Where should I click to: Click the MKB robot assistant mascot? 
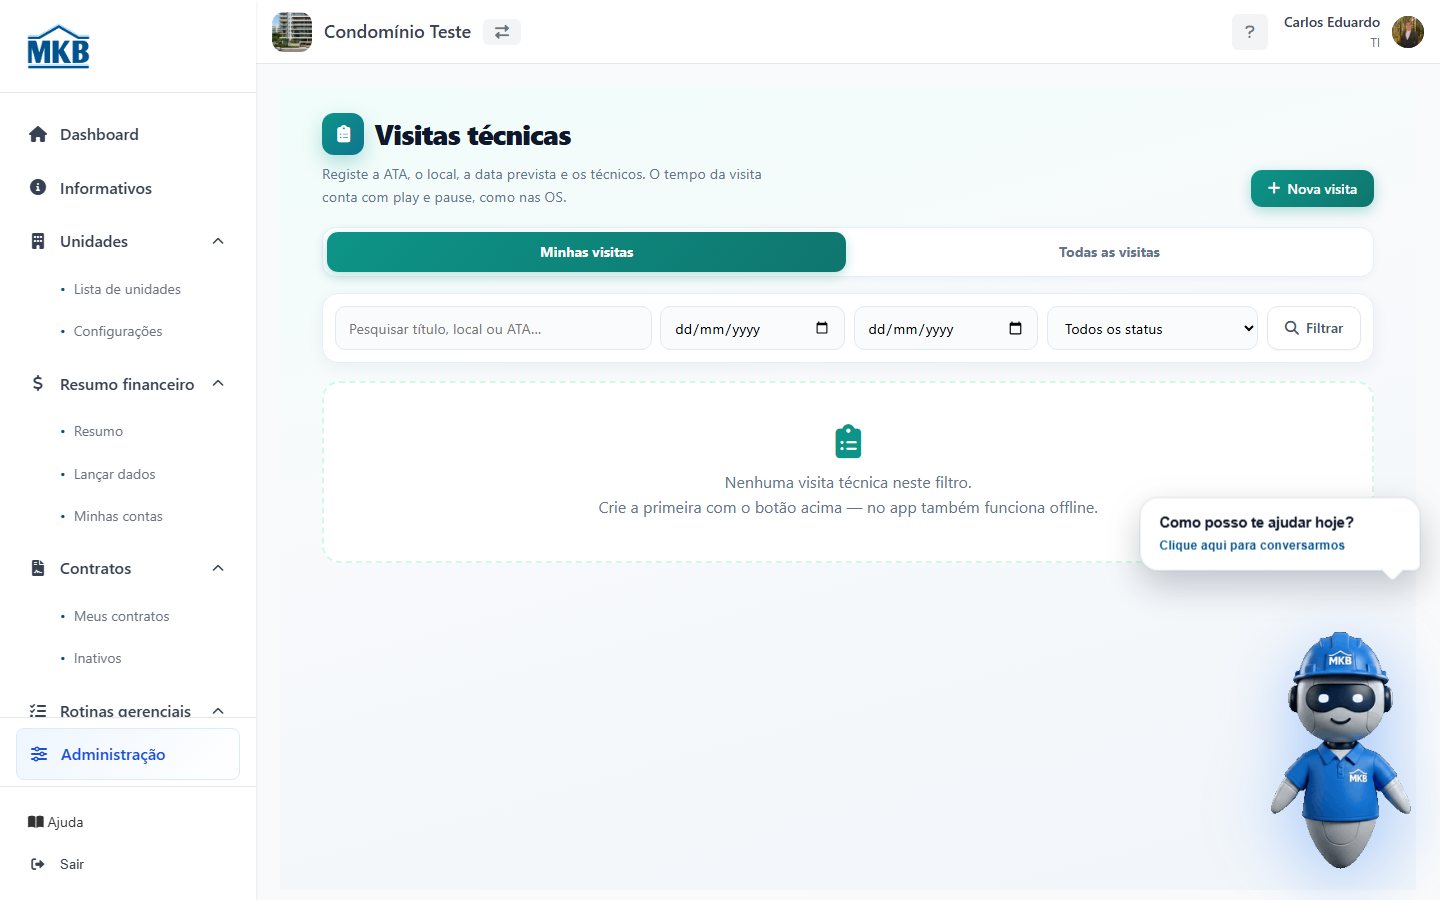(x=1341, y=750)
